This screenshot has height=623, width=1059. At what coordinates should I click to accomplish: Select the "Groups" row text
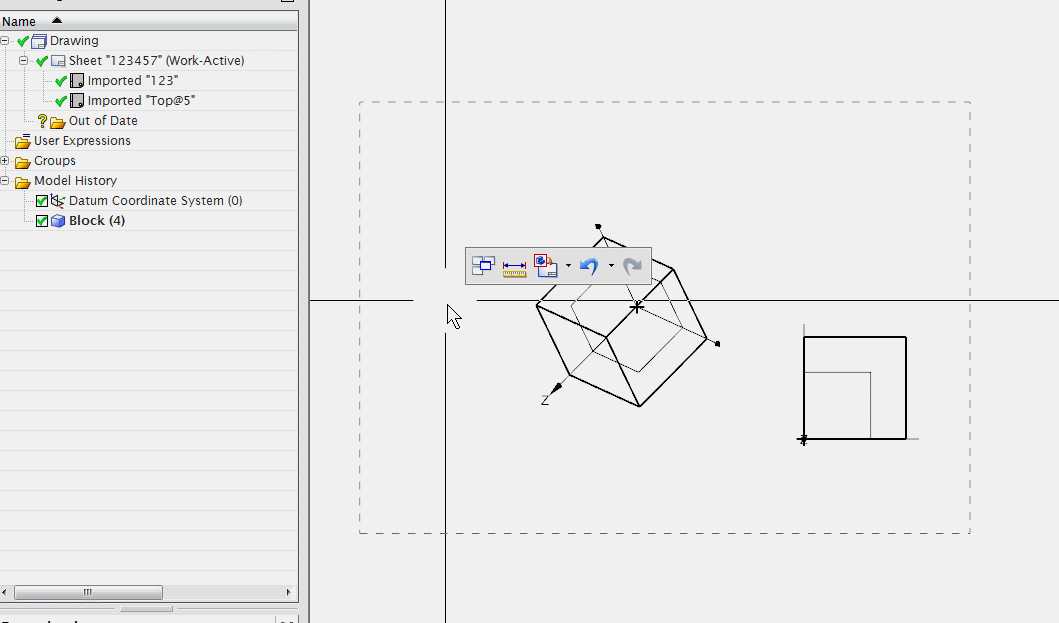tap(55, 161)
